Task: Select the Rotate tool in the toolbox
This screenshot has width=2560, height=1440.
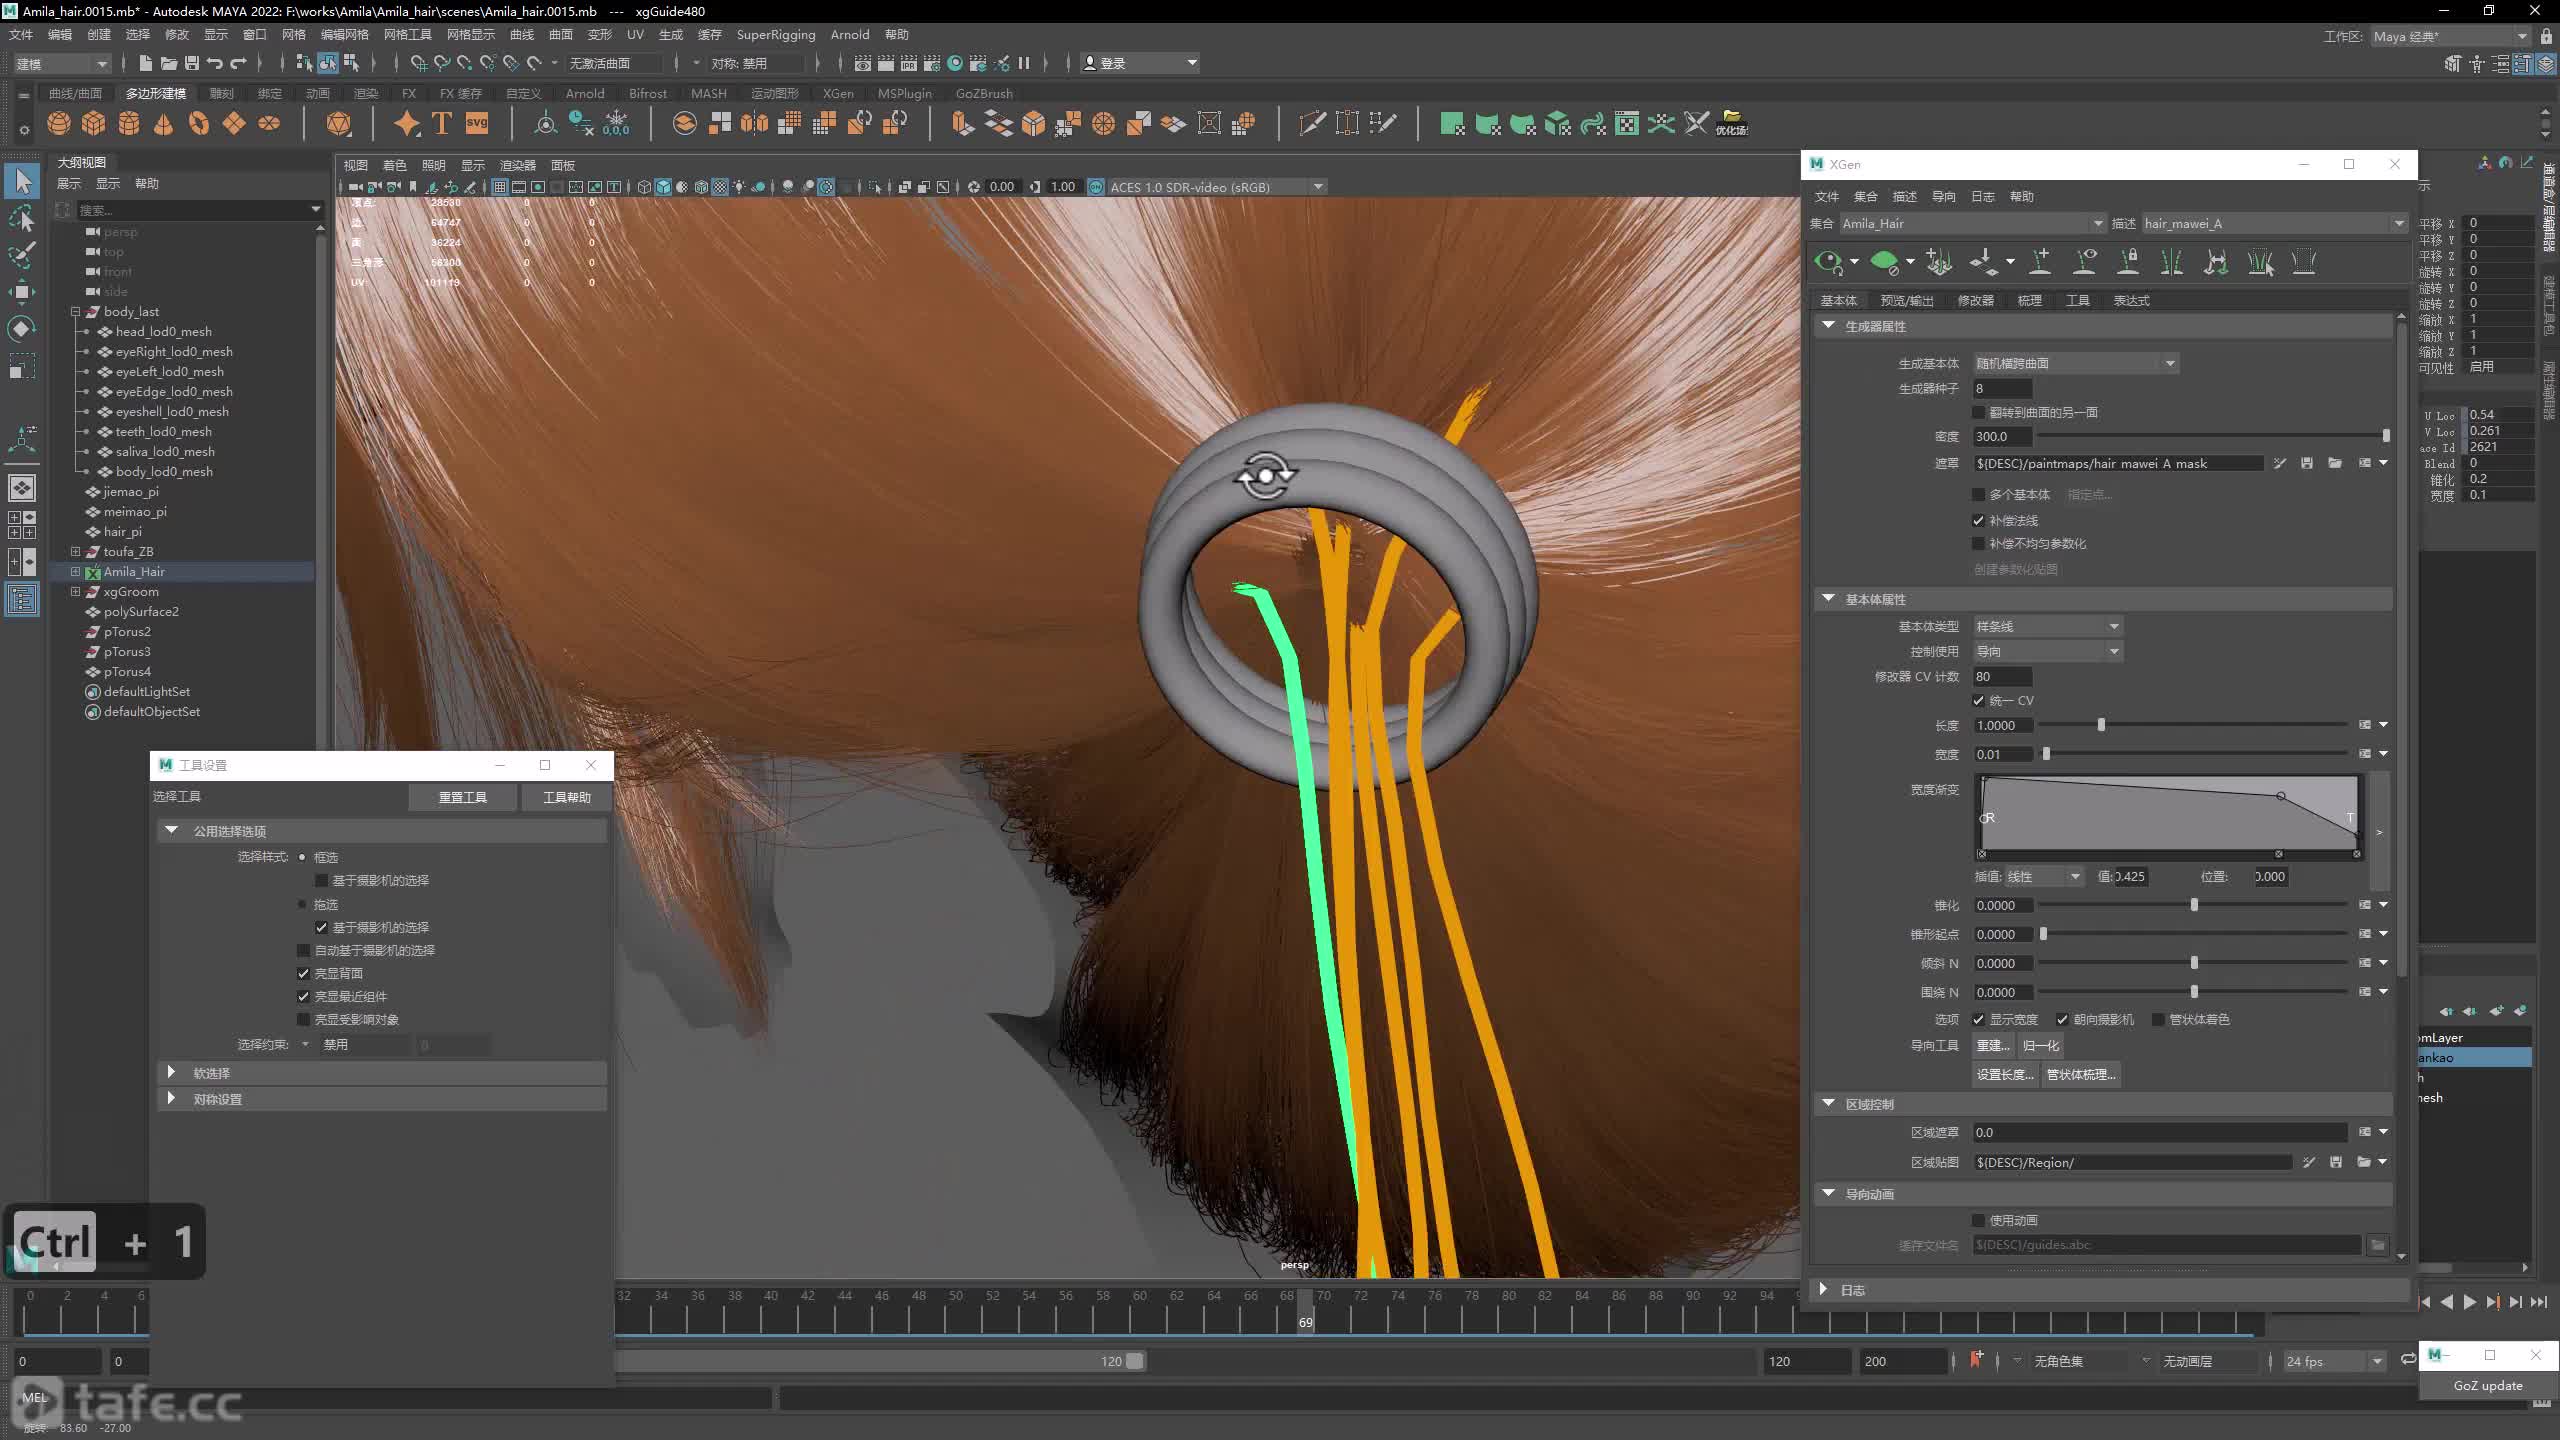Action: [22, 329]
